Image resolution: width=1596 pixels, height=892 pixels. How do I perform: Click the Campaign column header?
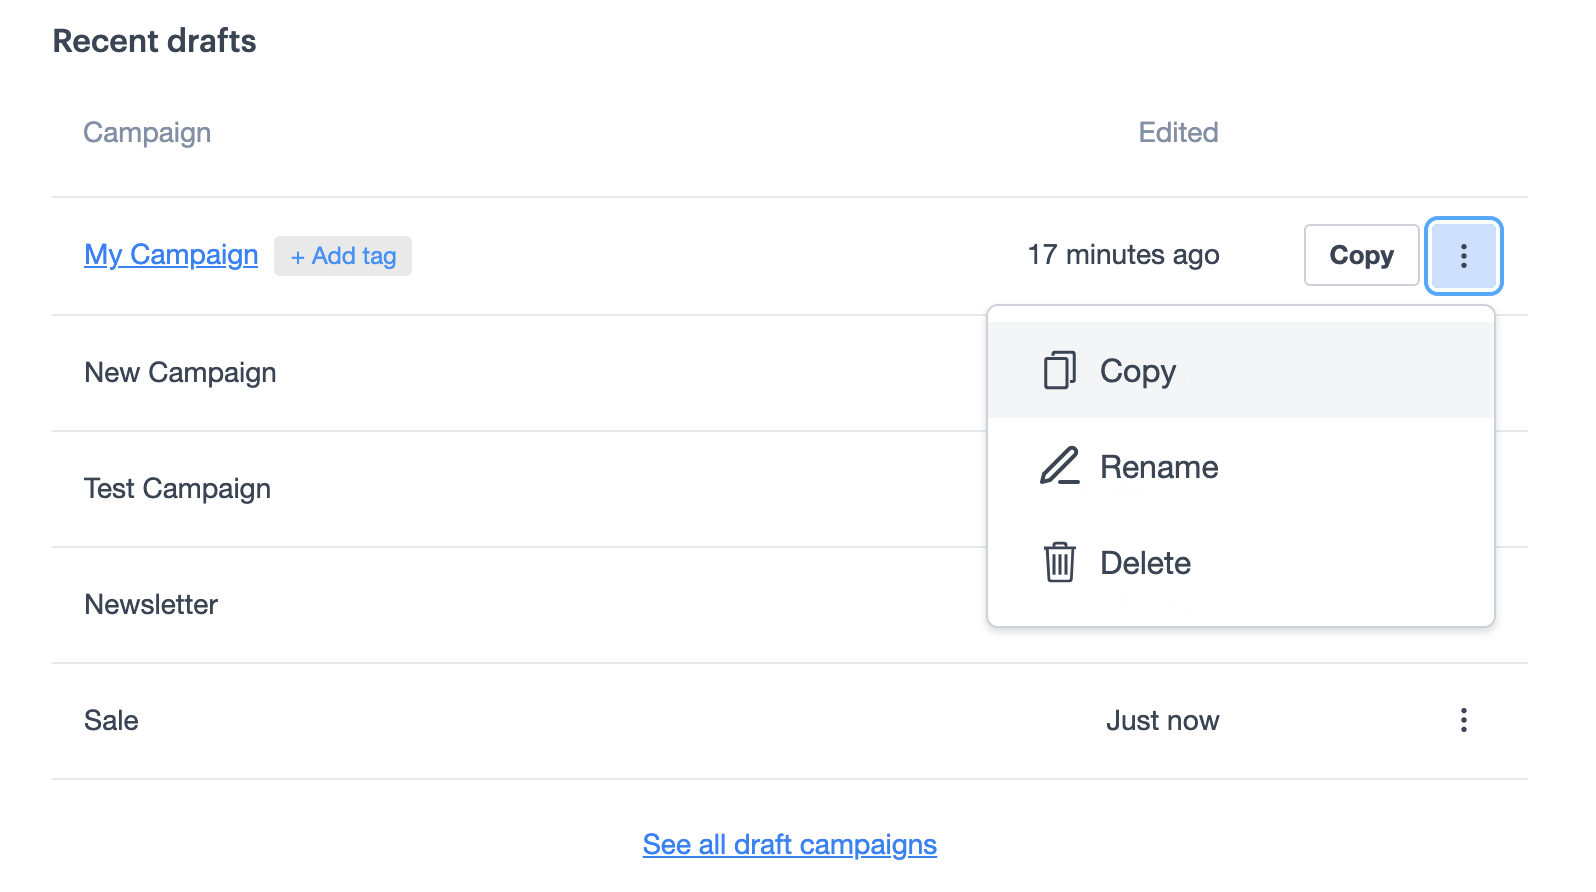(x=147, y=132)
